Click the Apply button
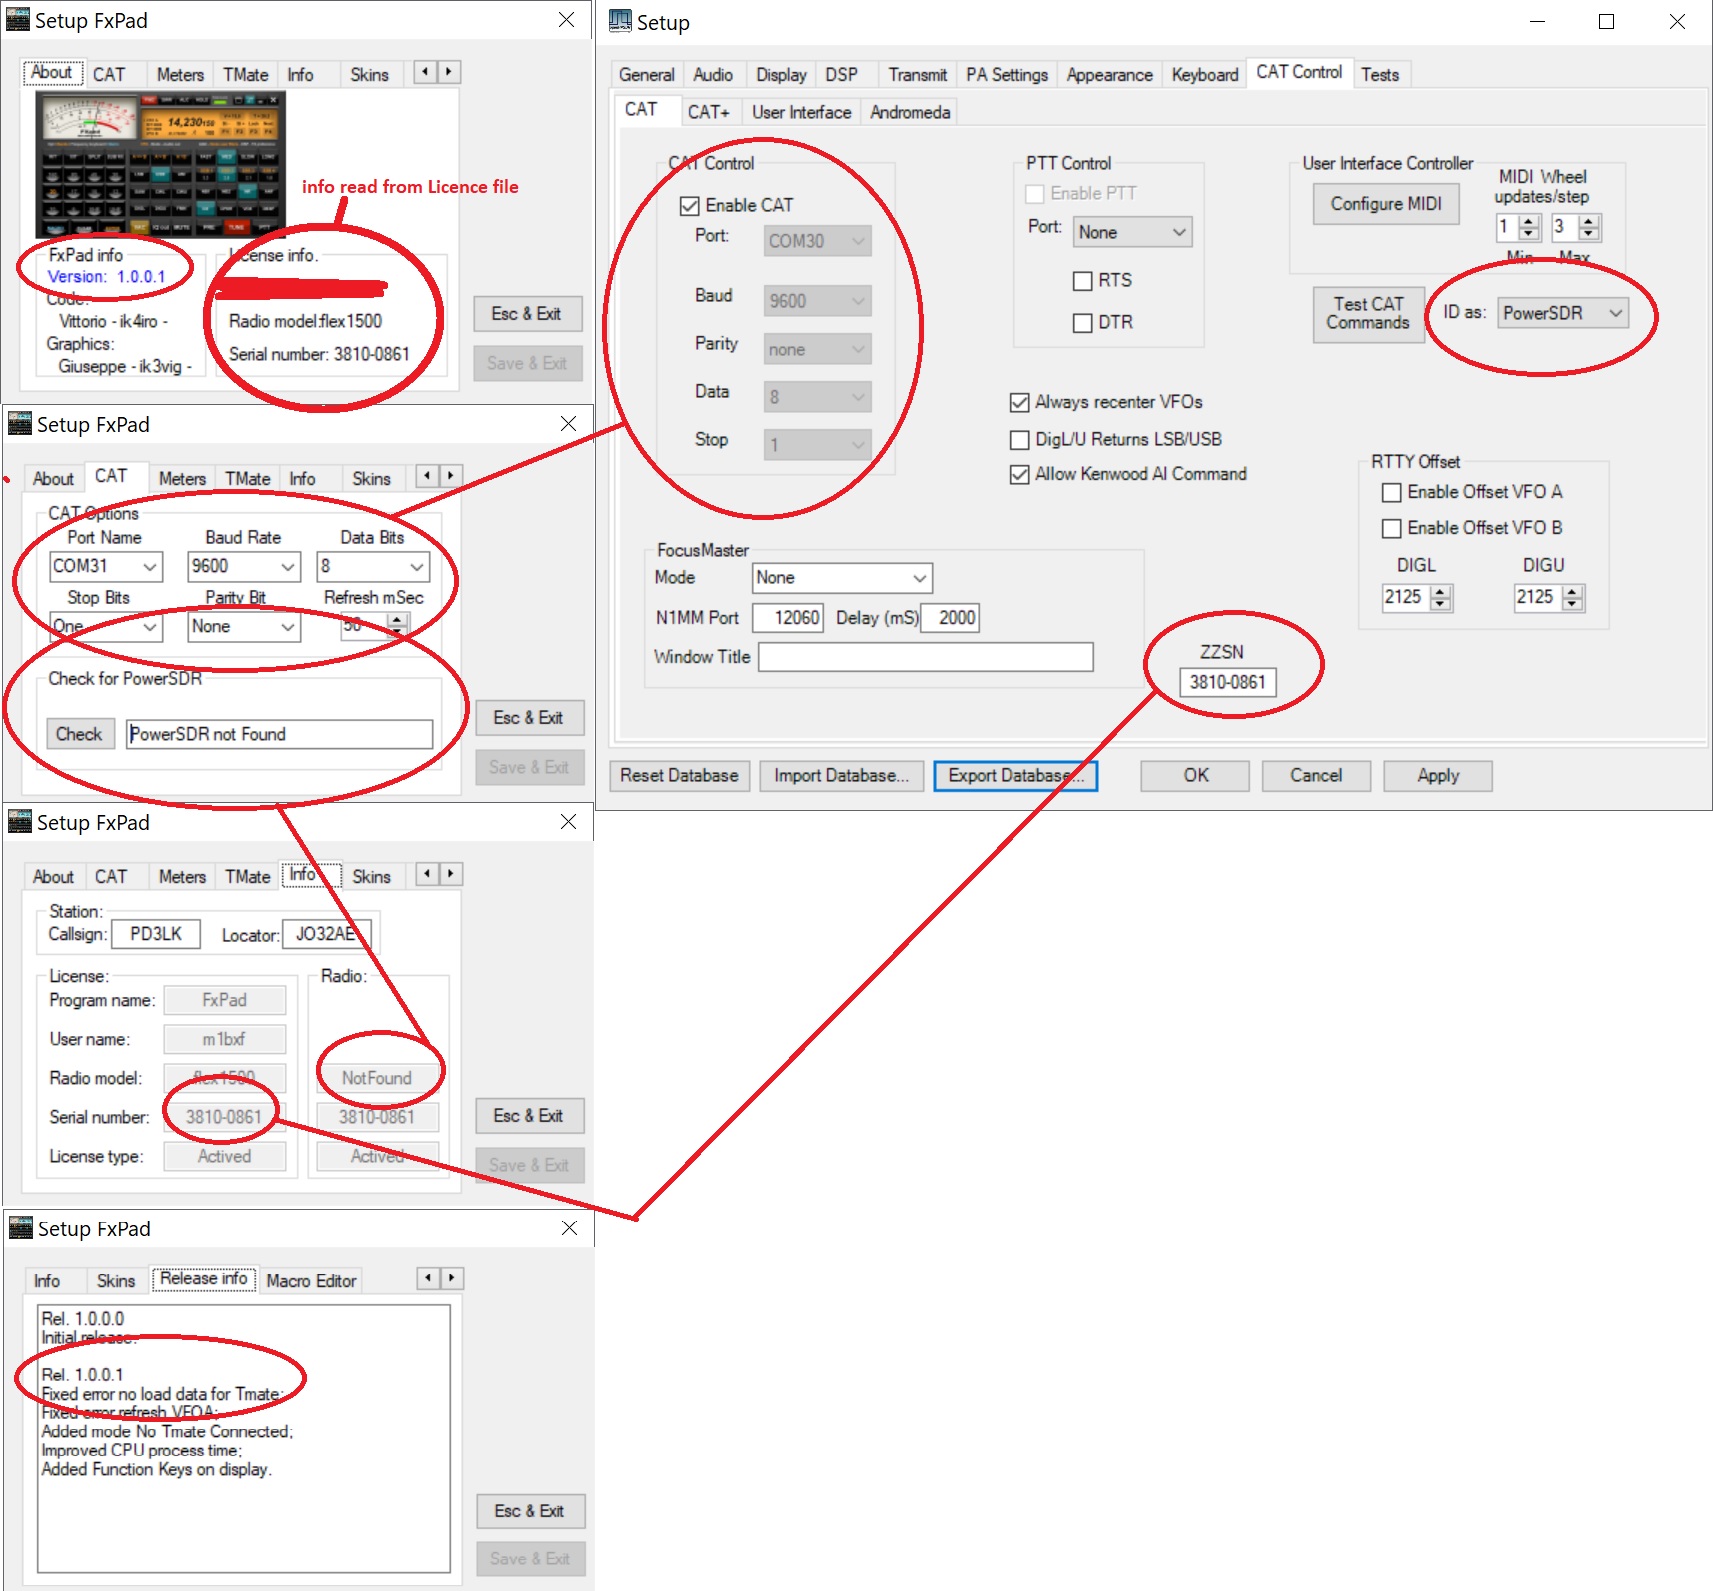The image size is (1713, 1591). pyautogui.click(x=1437, y=776)
